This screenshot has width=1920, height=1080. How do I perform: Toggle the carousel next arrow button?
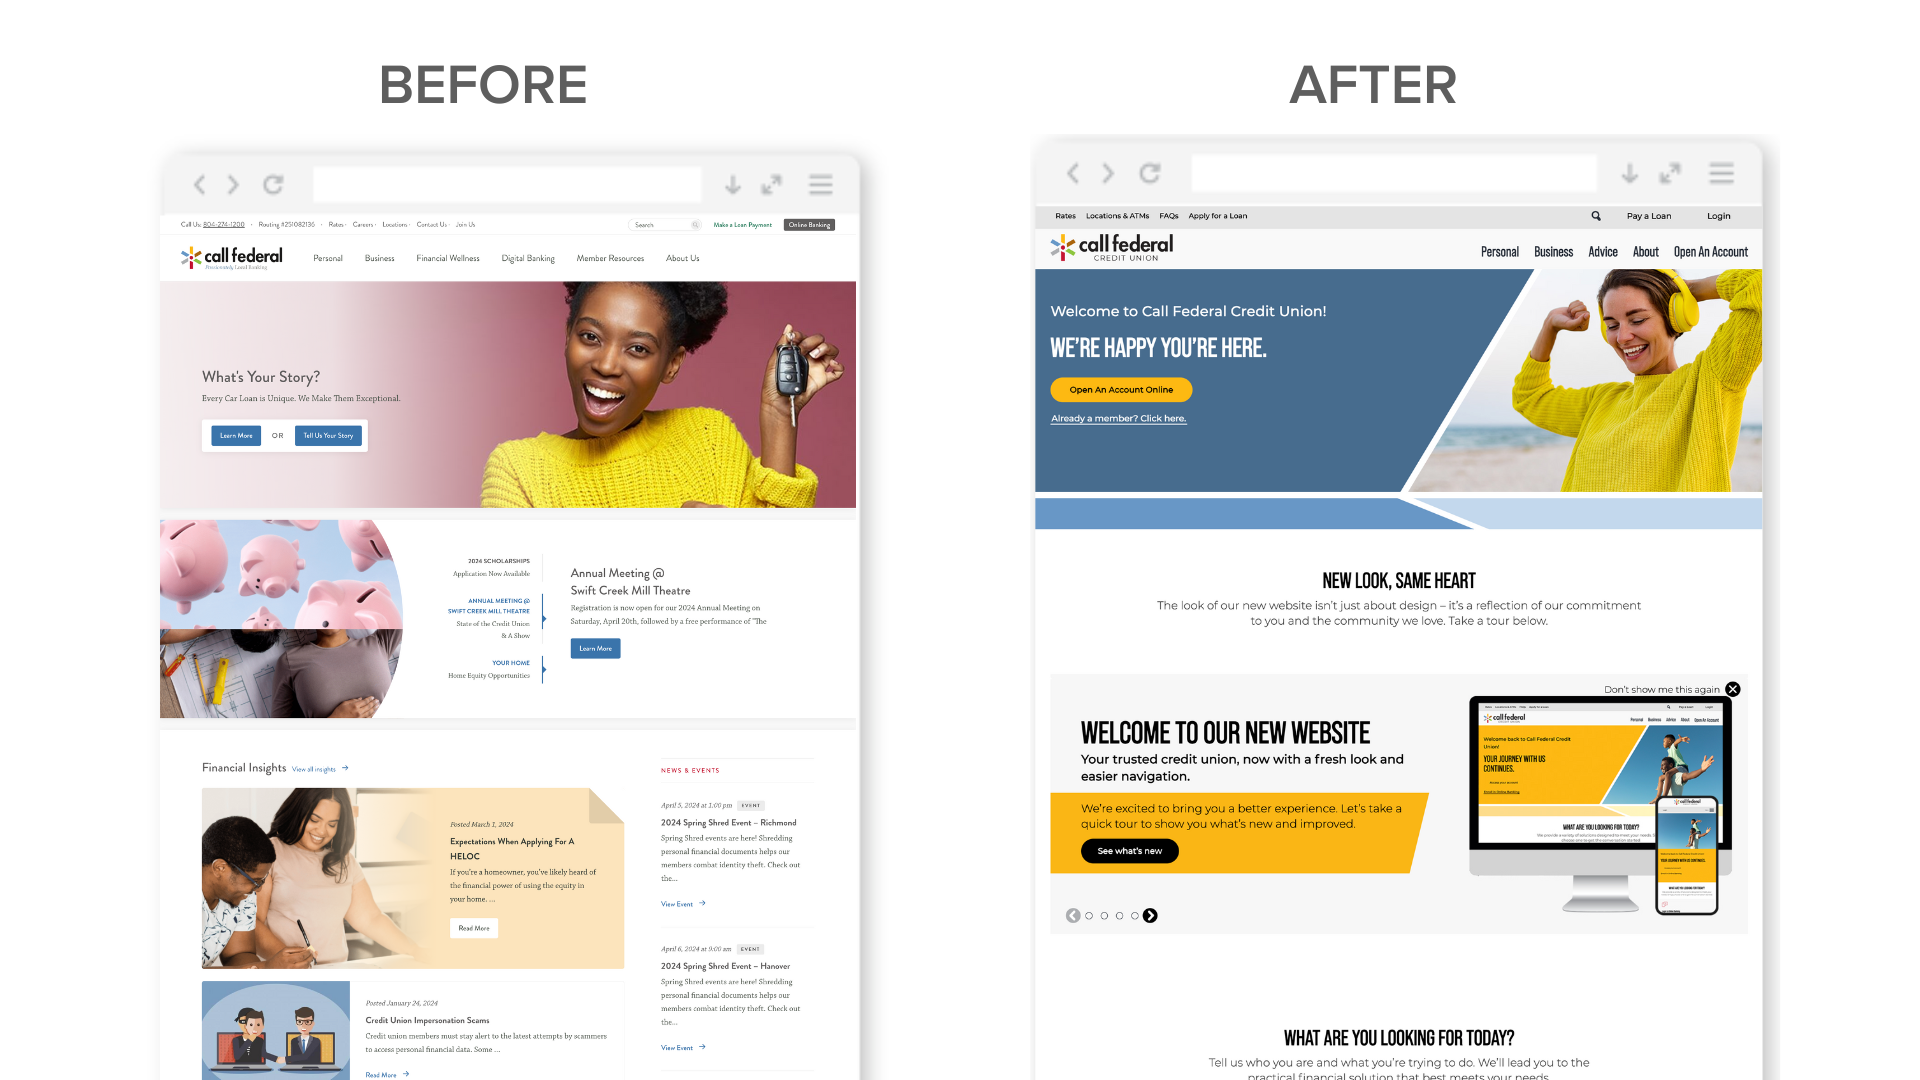pos(1150,915)
